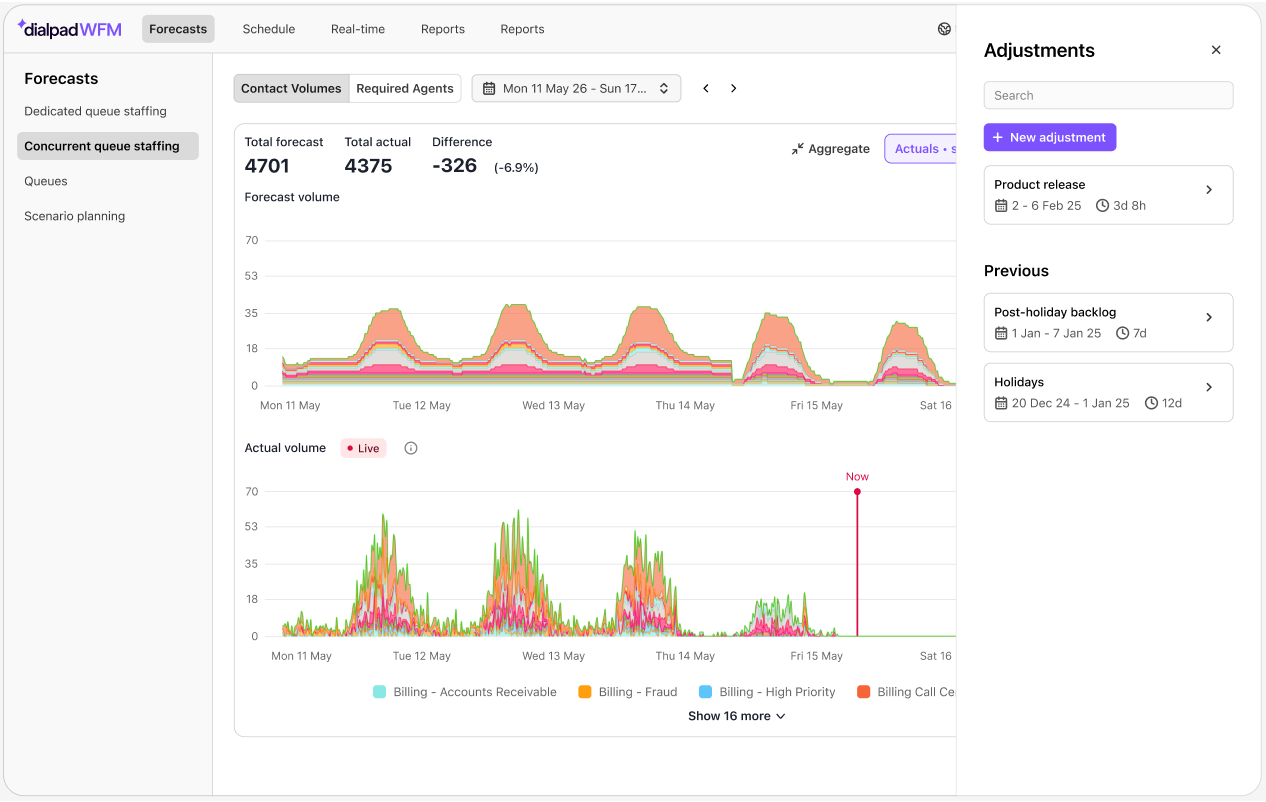Click the Forecasts sidebar heading
1266x802 pixels.
(61, 78)
